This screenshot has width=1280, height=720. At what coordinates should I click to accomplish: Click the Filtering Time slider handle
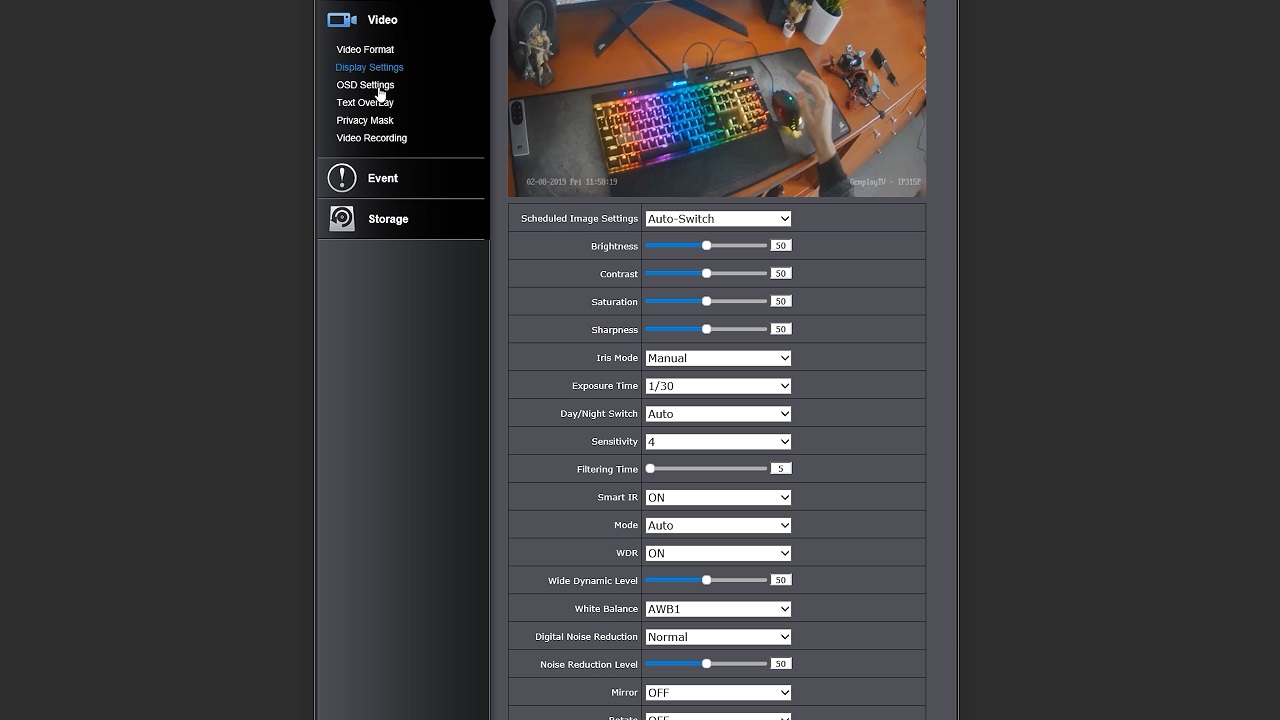650,469
